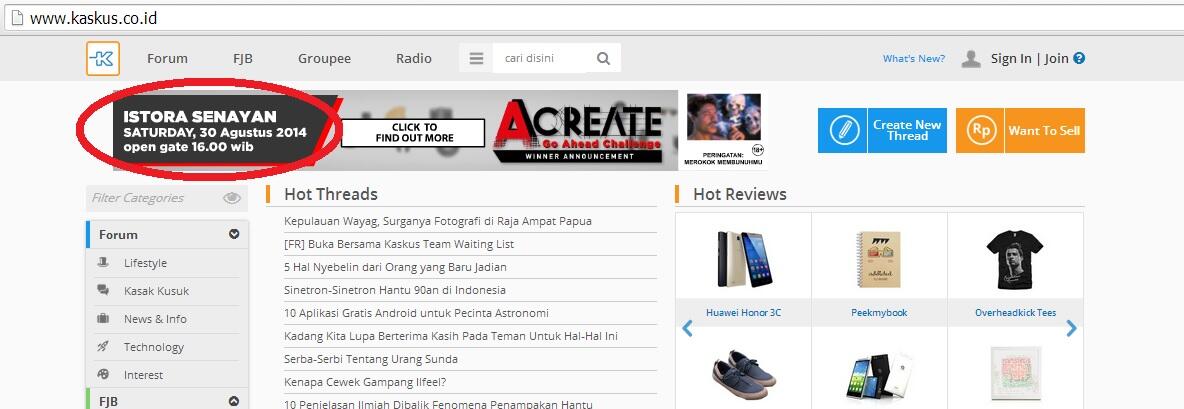Click the Hot Reviews heading
Screen dimensions: 1184x409
(x=740, y=194)
